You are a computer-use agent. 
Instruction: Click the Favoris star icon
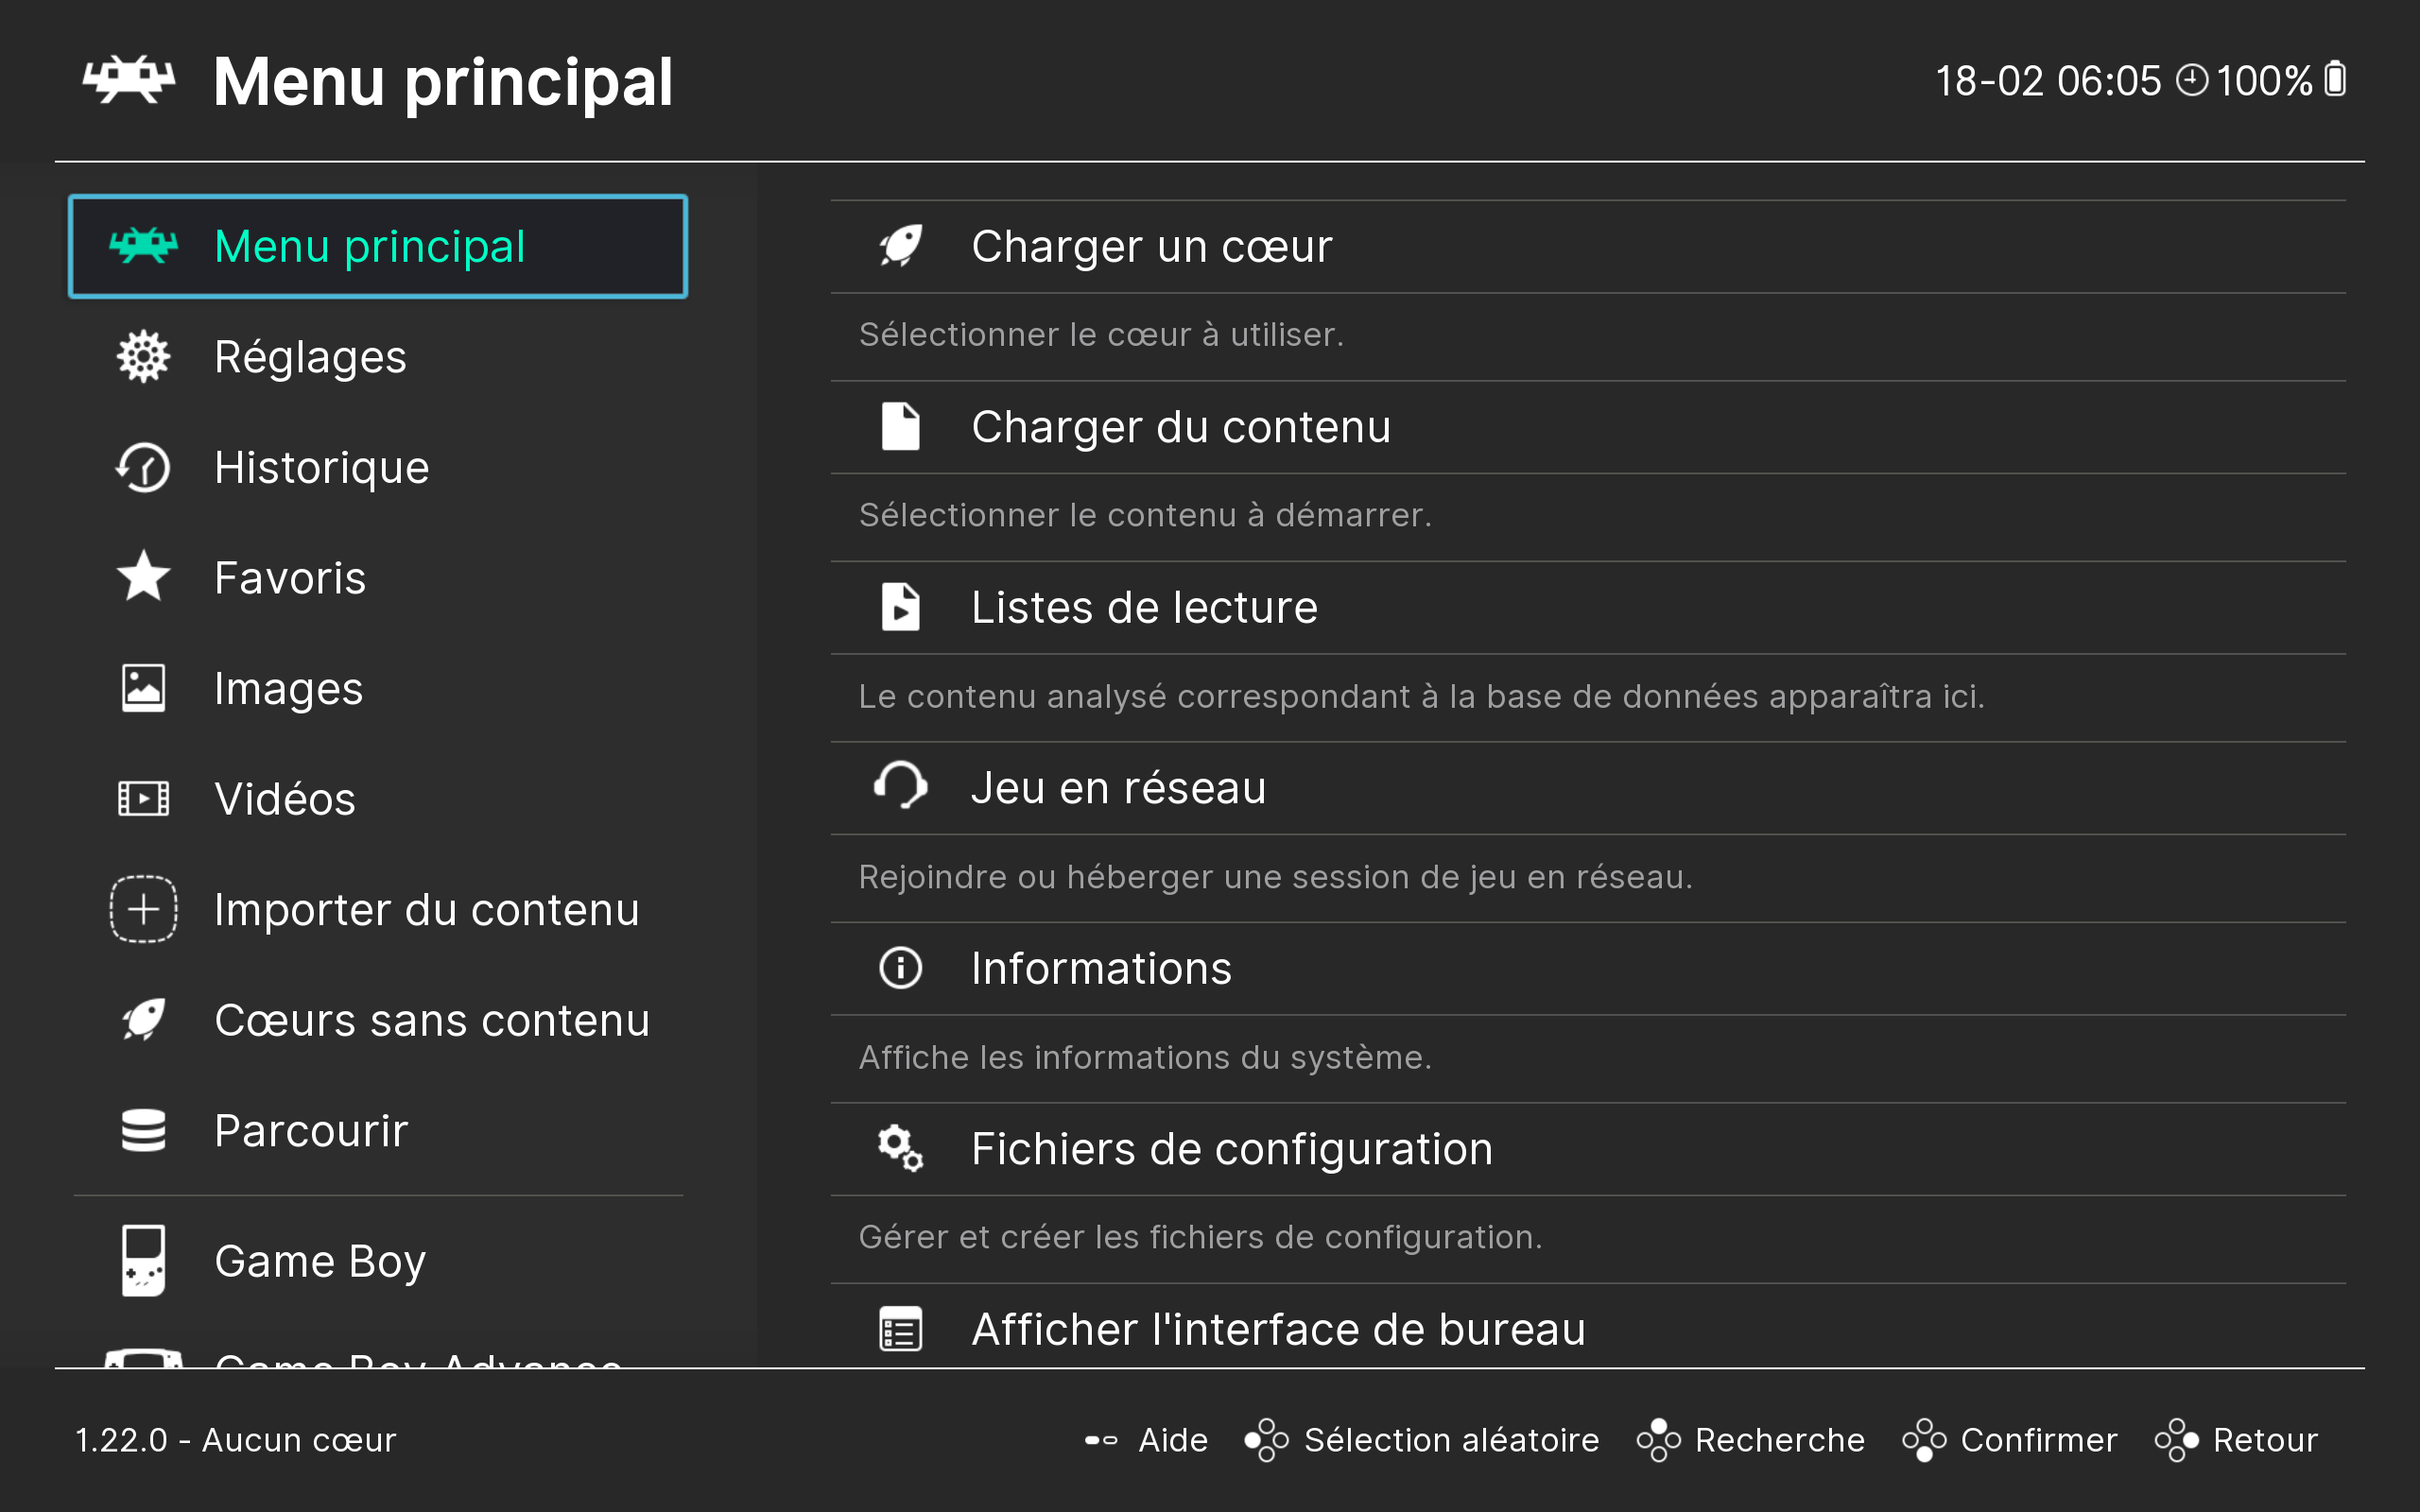click(143, 578)
